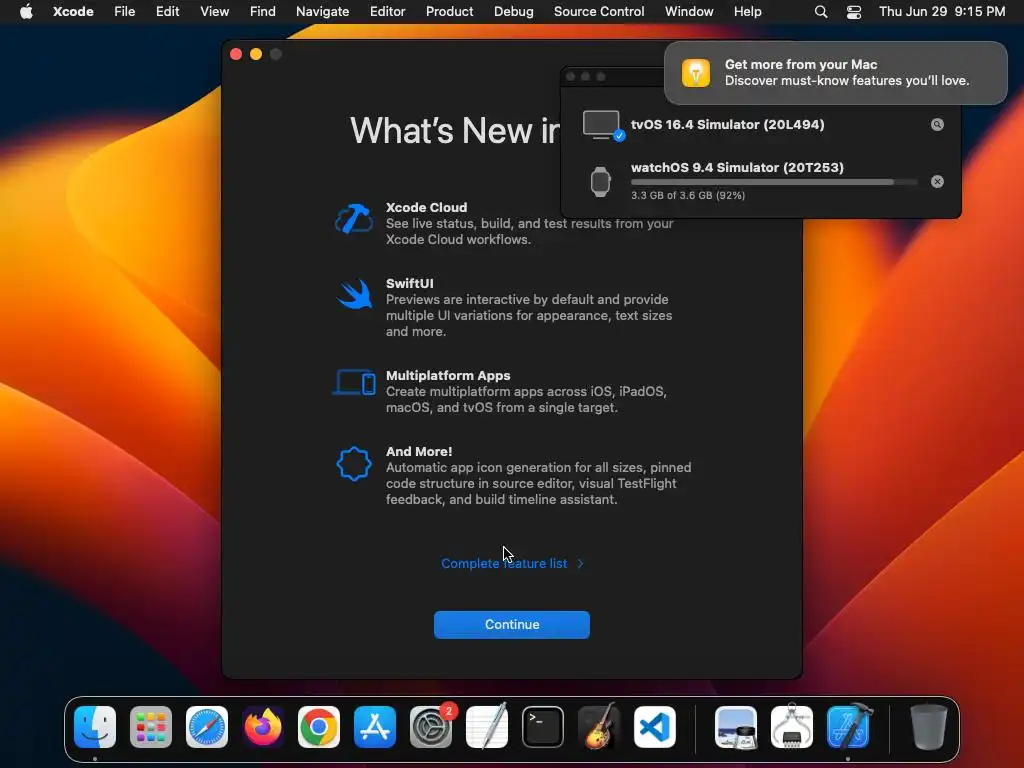
Task: Click the And More badge icon
Action: (x=354, y=464)
